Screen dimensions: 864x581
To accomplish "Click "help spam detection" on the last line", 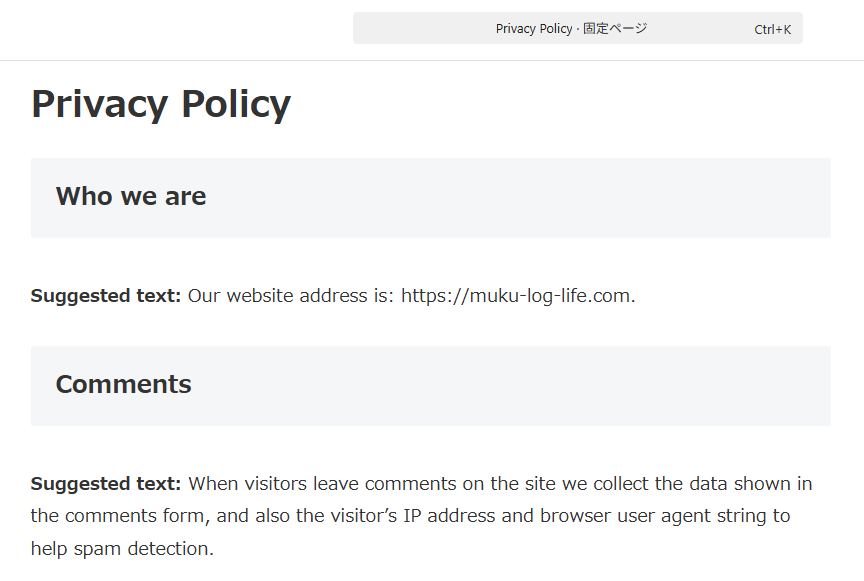I will 122,549.
